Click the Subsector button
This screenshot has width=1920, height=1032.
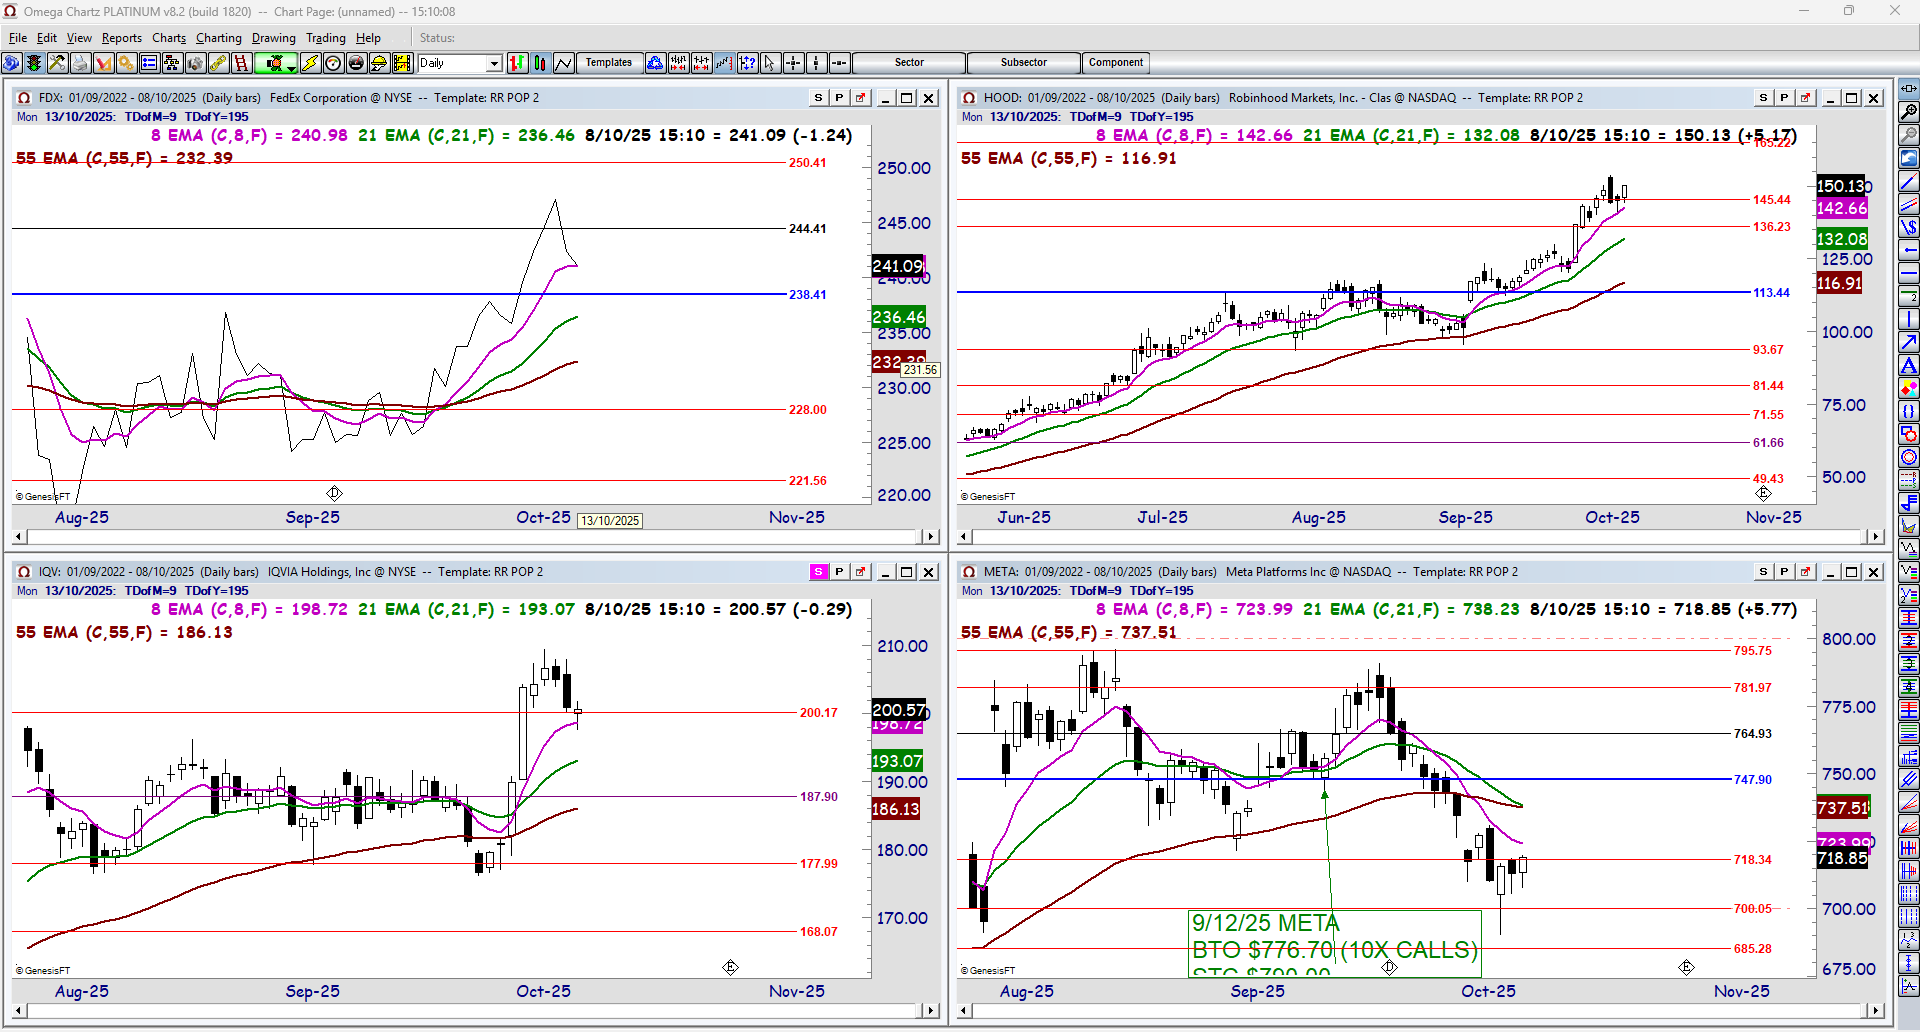[x=1024, y=63]
